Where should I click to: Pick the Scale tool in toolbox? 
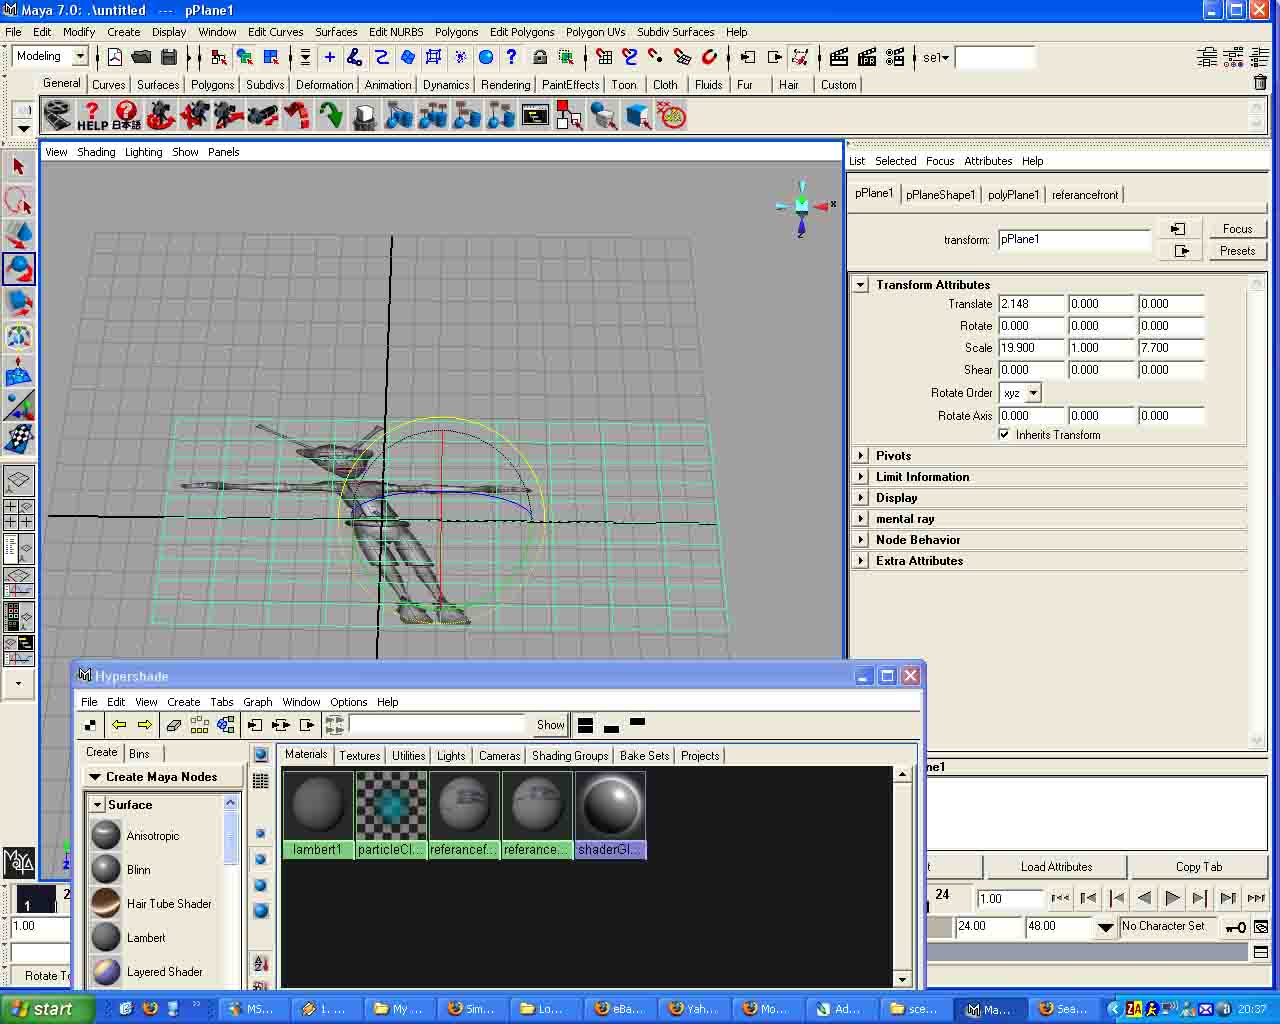[x=18, y=303]
